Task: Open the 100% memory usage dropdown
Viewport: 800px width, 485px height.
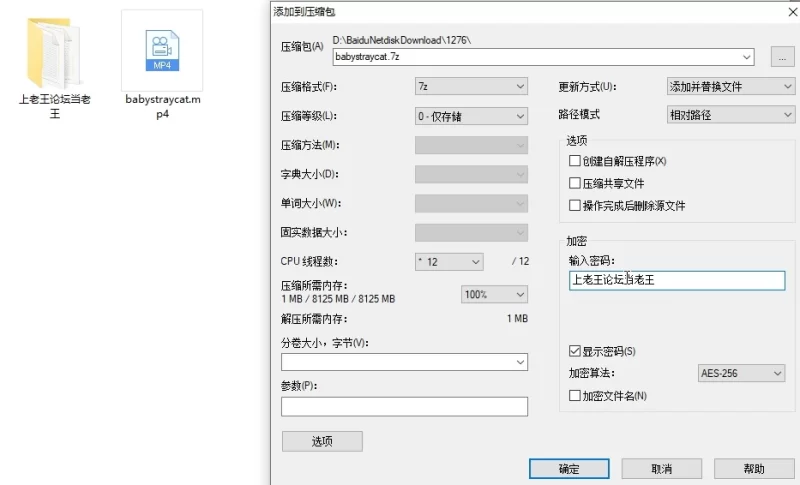Action: (x=494, y=294)
